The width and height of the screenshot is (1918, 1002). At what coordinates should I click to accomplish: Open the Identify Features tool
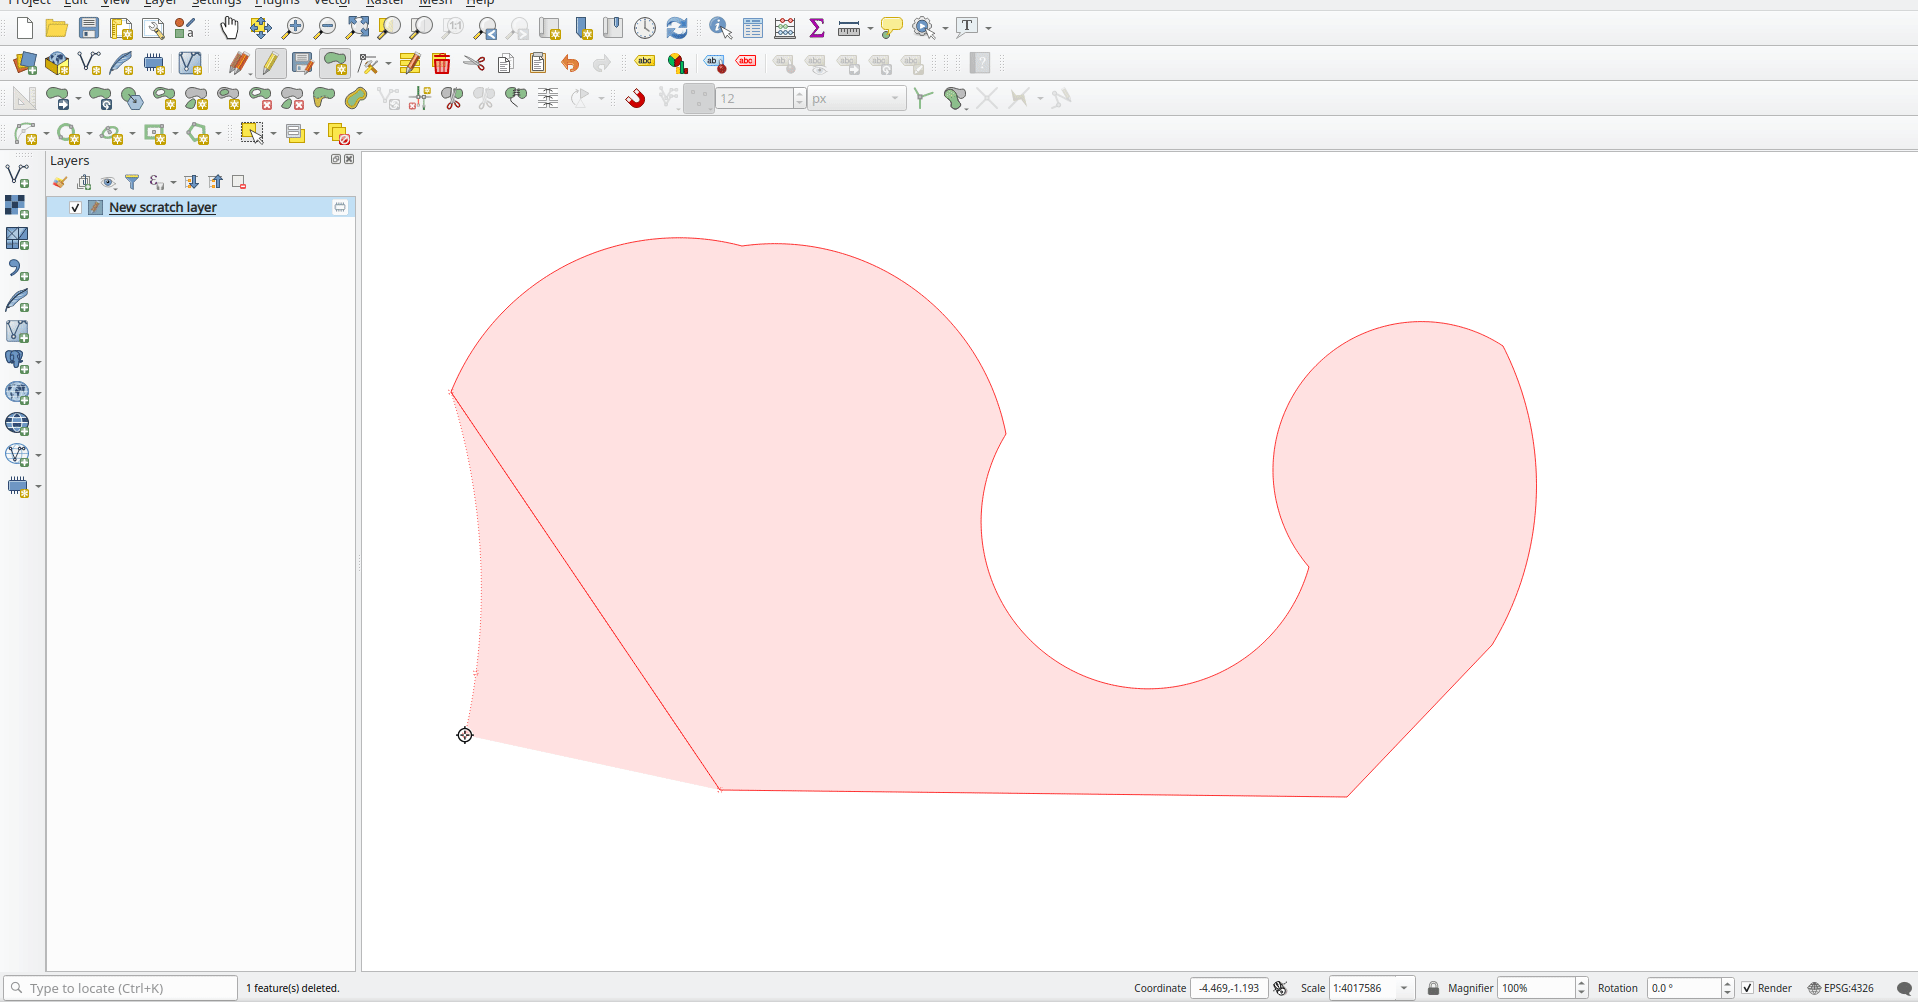(720, 28)
